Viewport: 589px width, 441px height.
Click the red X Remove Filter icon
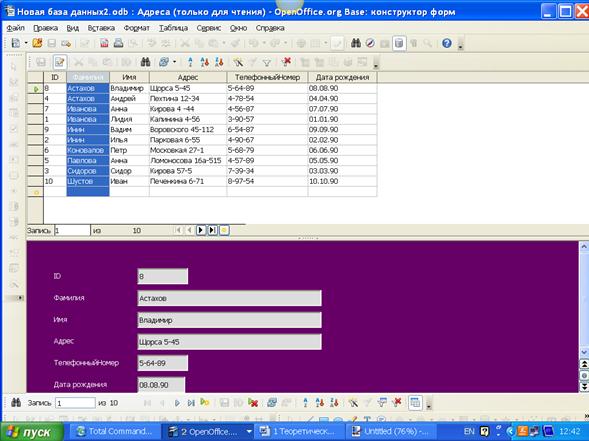coord(287,62)
